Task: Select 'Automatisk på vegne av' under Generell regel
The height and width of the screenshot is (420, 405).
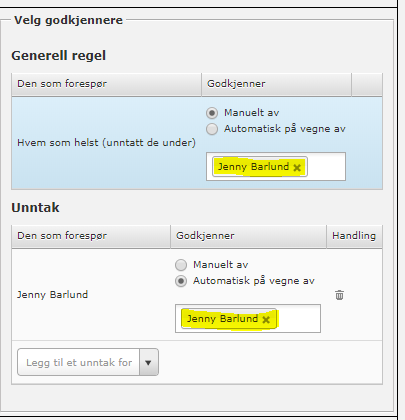Action: coord(212,129)
